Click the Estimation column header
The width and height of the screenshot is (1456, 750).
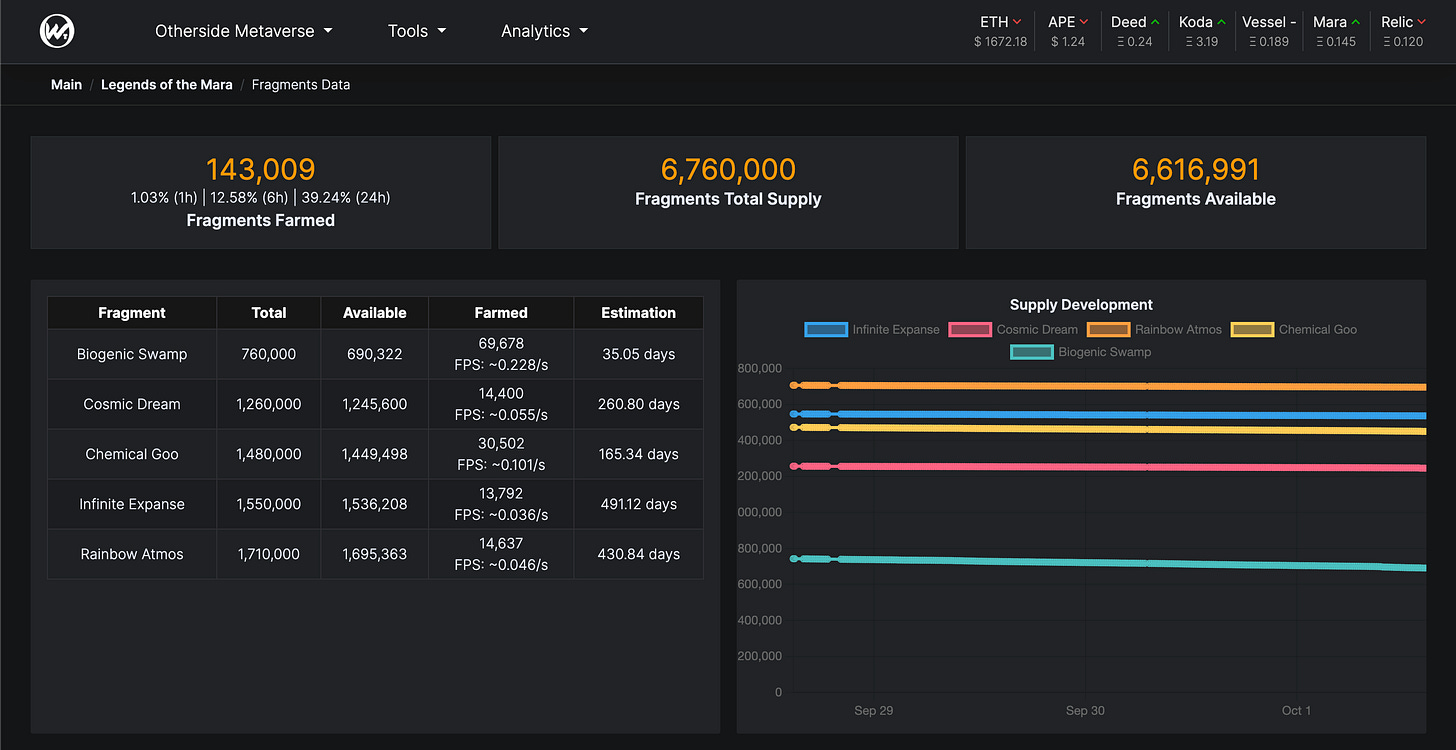pyautogui.click(x=639, y=313)
